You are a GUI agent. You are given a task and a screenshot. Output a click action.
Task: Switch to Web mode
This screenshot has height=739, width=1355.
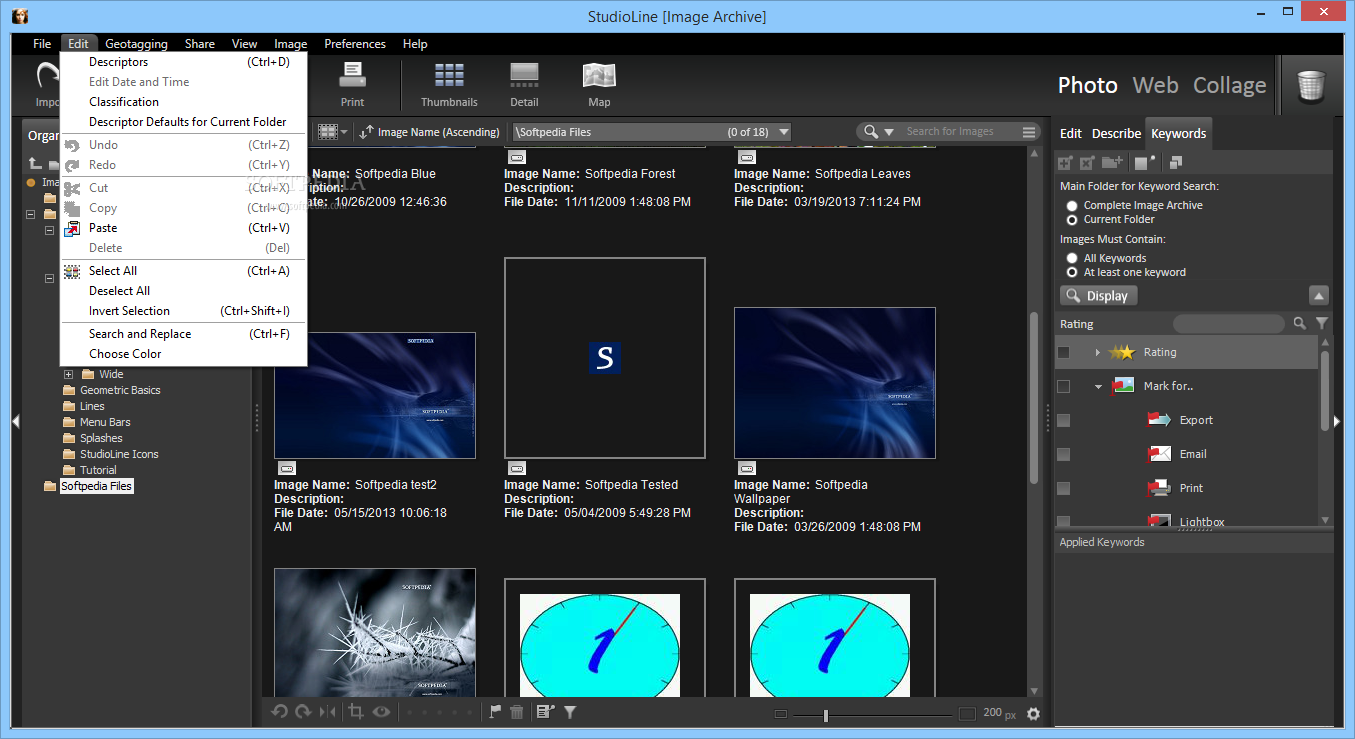1155,86
